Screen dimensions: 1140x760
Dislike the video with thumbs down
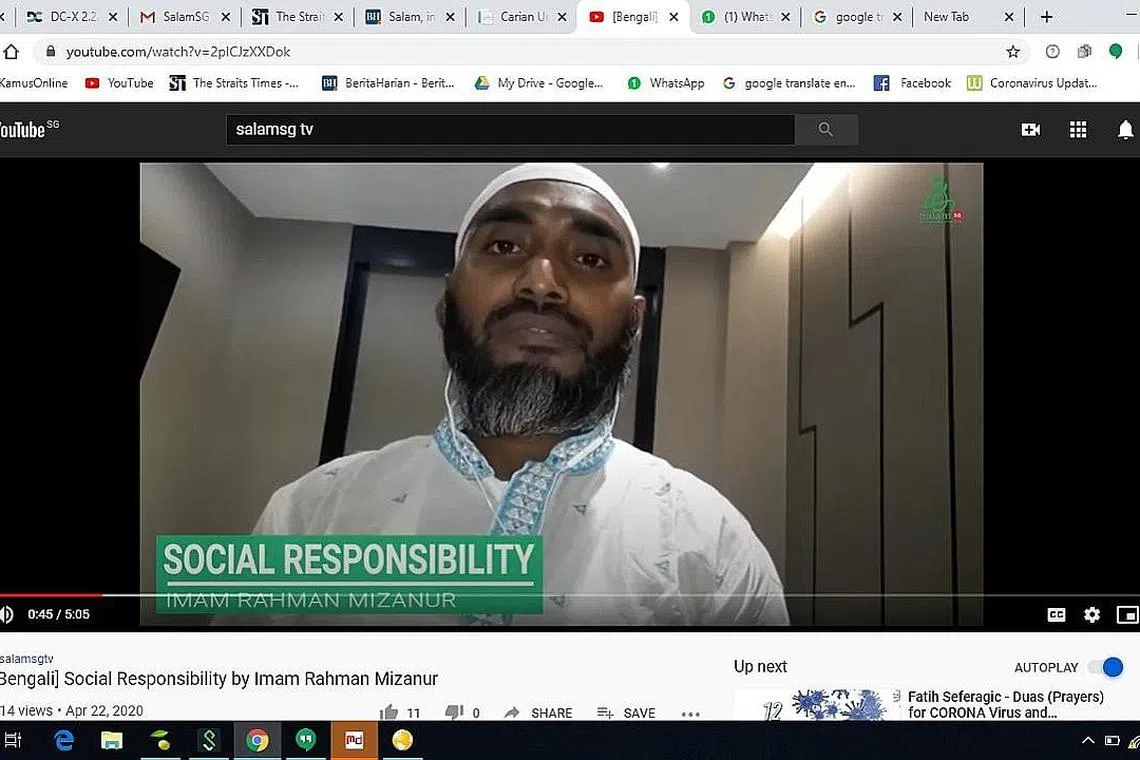[454, 712]
